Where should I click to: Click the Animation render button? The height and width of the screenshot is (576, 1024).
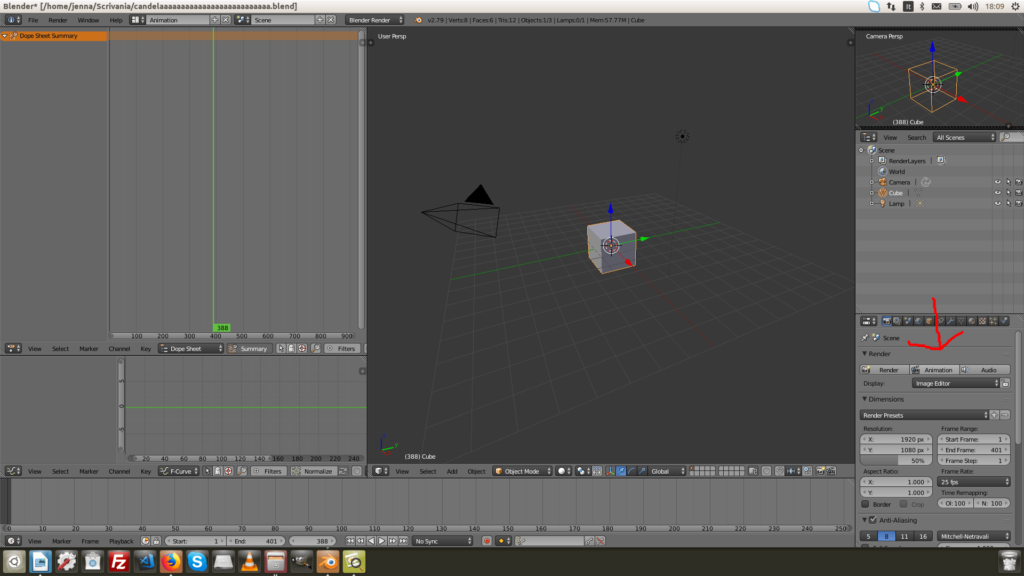pyautogui.click(x=934, y=370)
